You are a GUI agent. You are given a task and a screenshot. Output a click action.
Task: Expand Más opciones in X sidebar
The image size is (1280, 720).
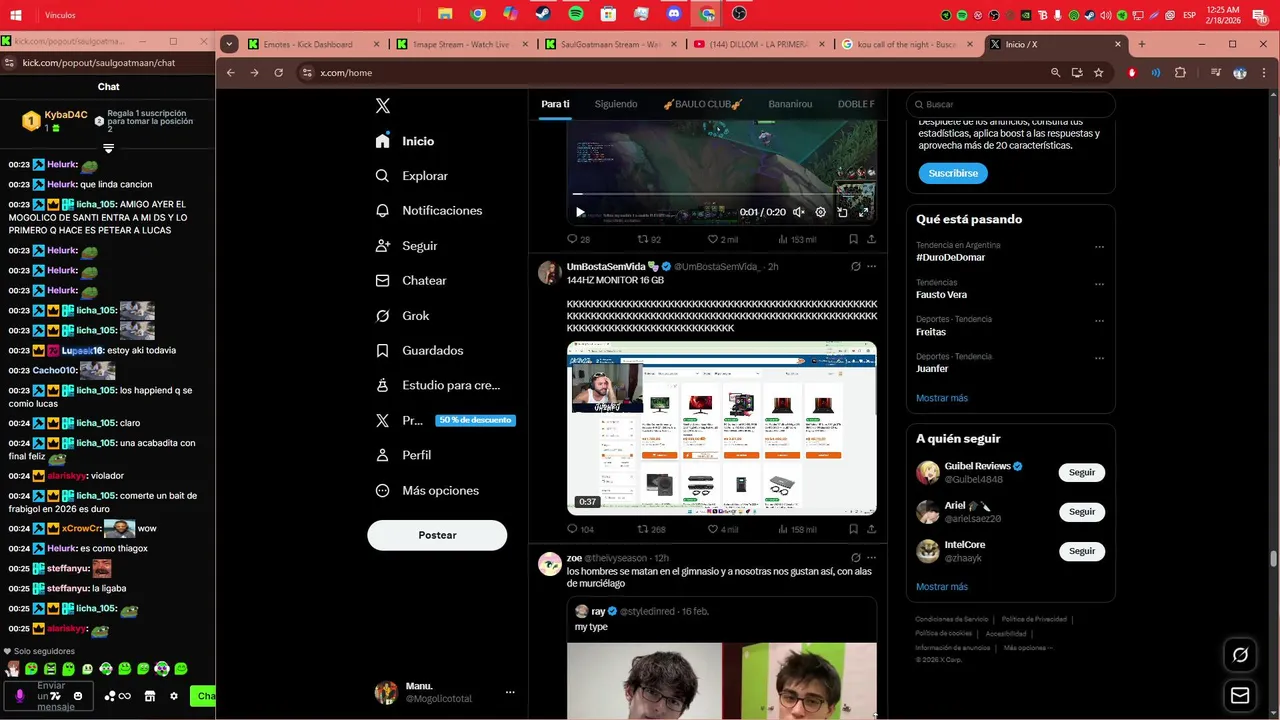(x=427, y=491)
